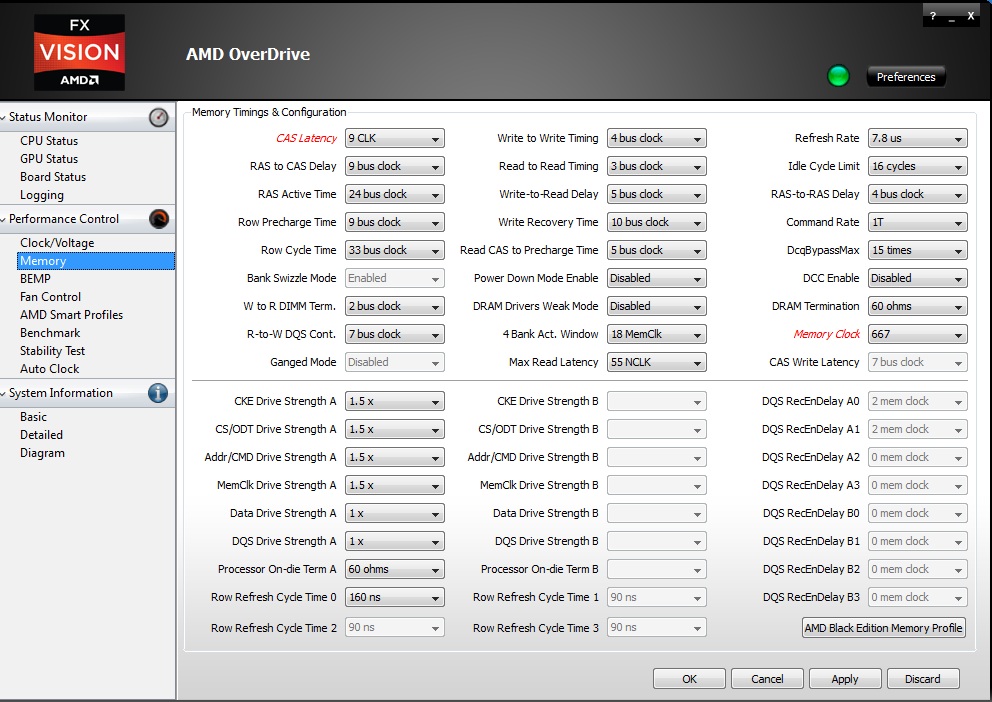Screen dimensions: 992x702
Task: Select GPU Status in the sidebar
Action: [49, 159]
